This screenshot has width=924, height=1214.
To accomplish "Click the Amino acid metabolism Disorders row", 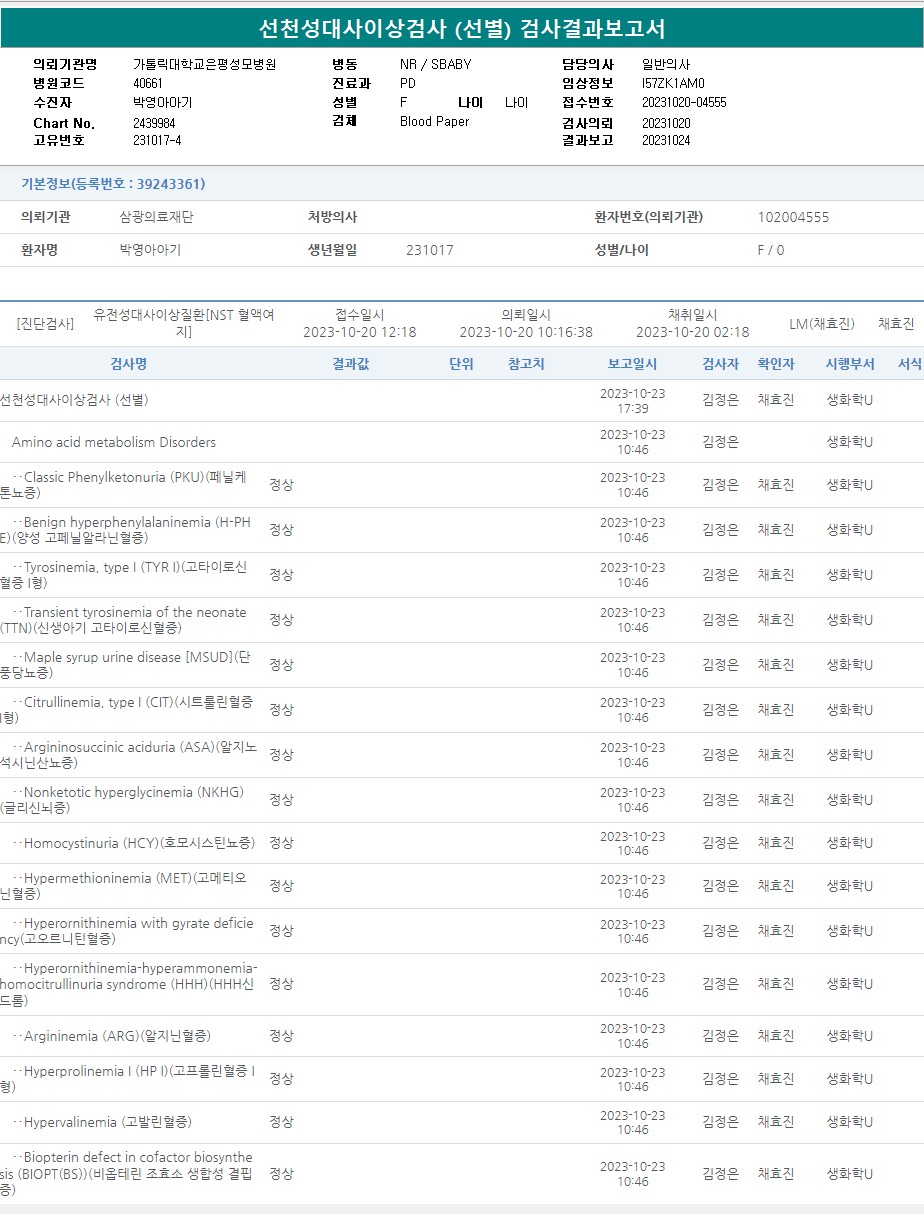I will coord(113,442).
